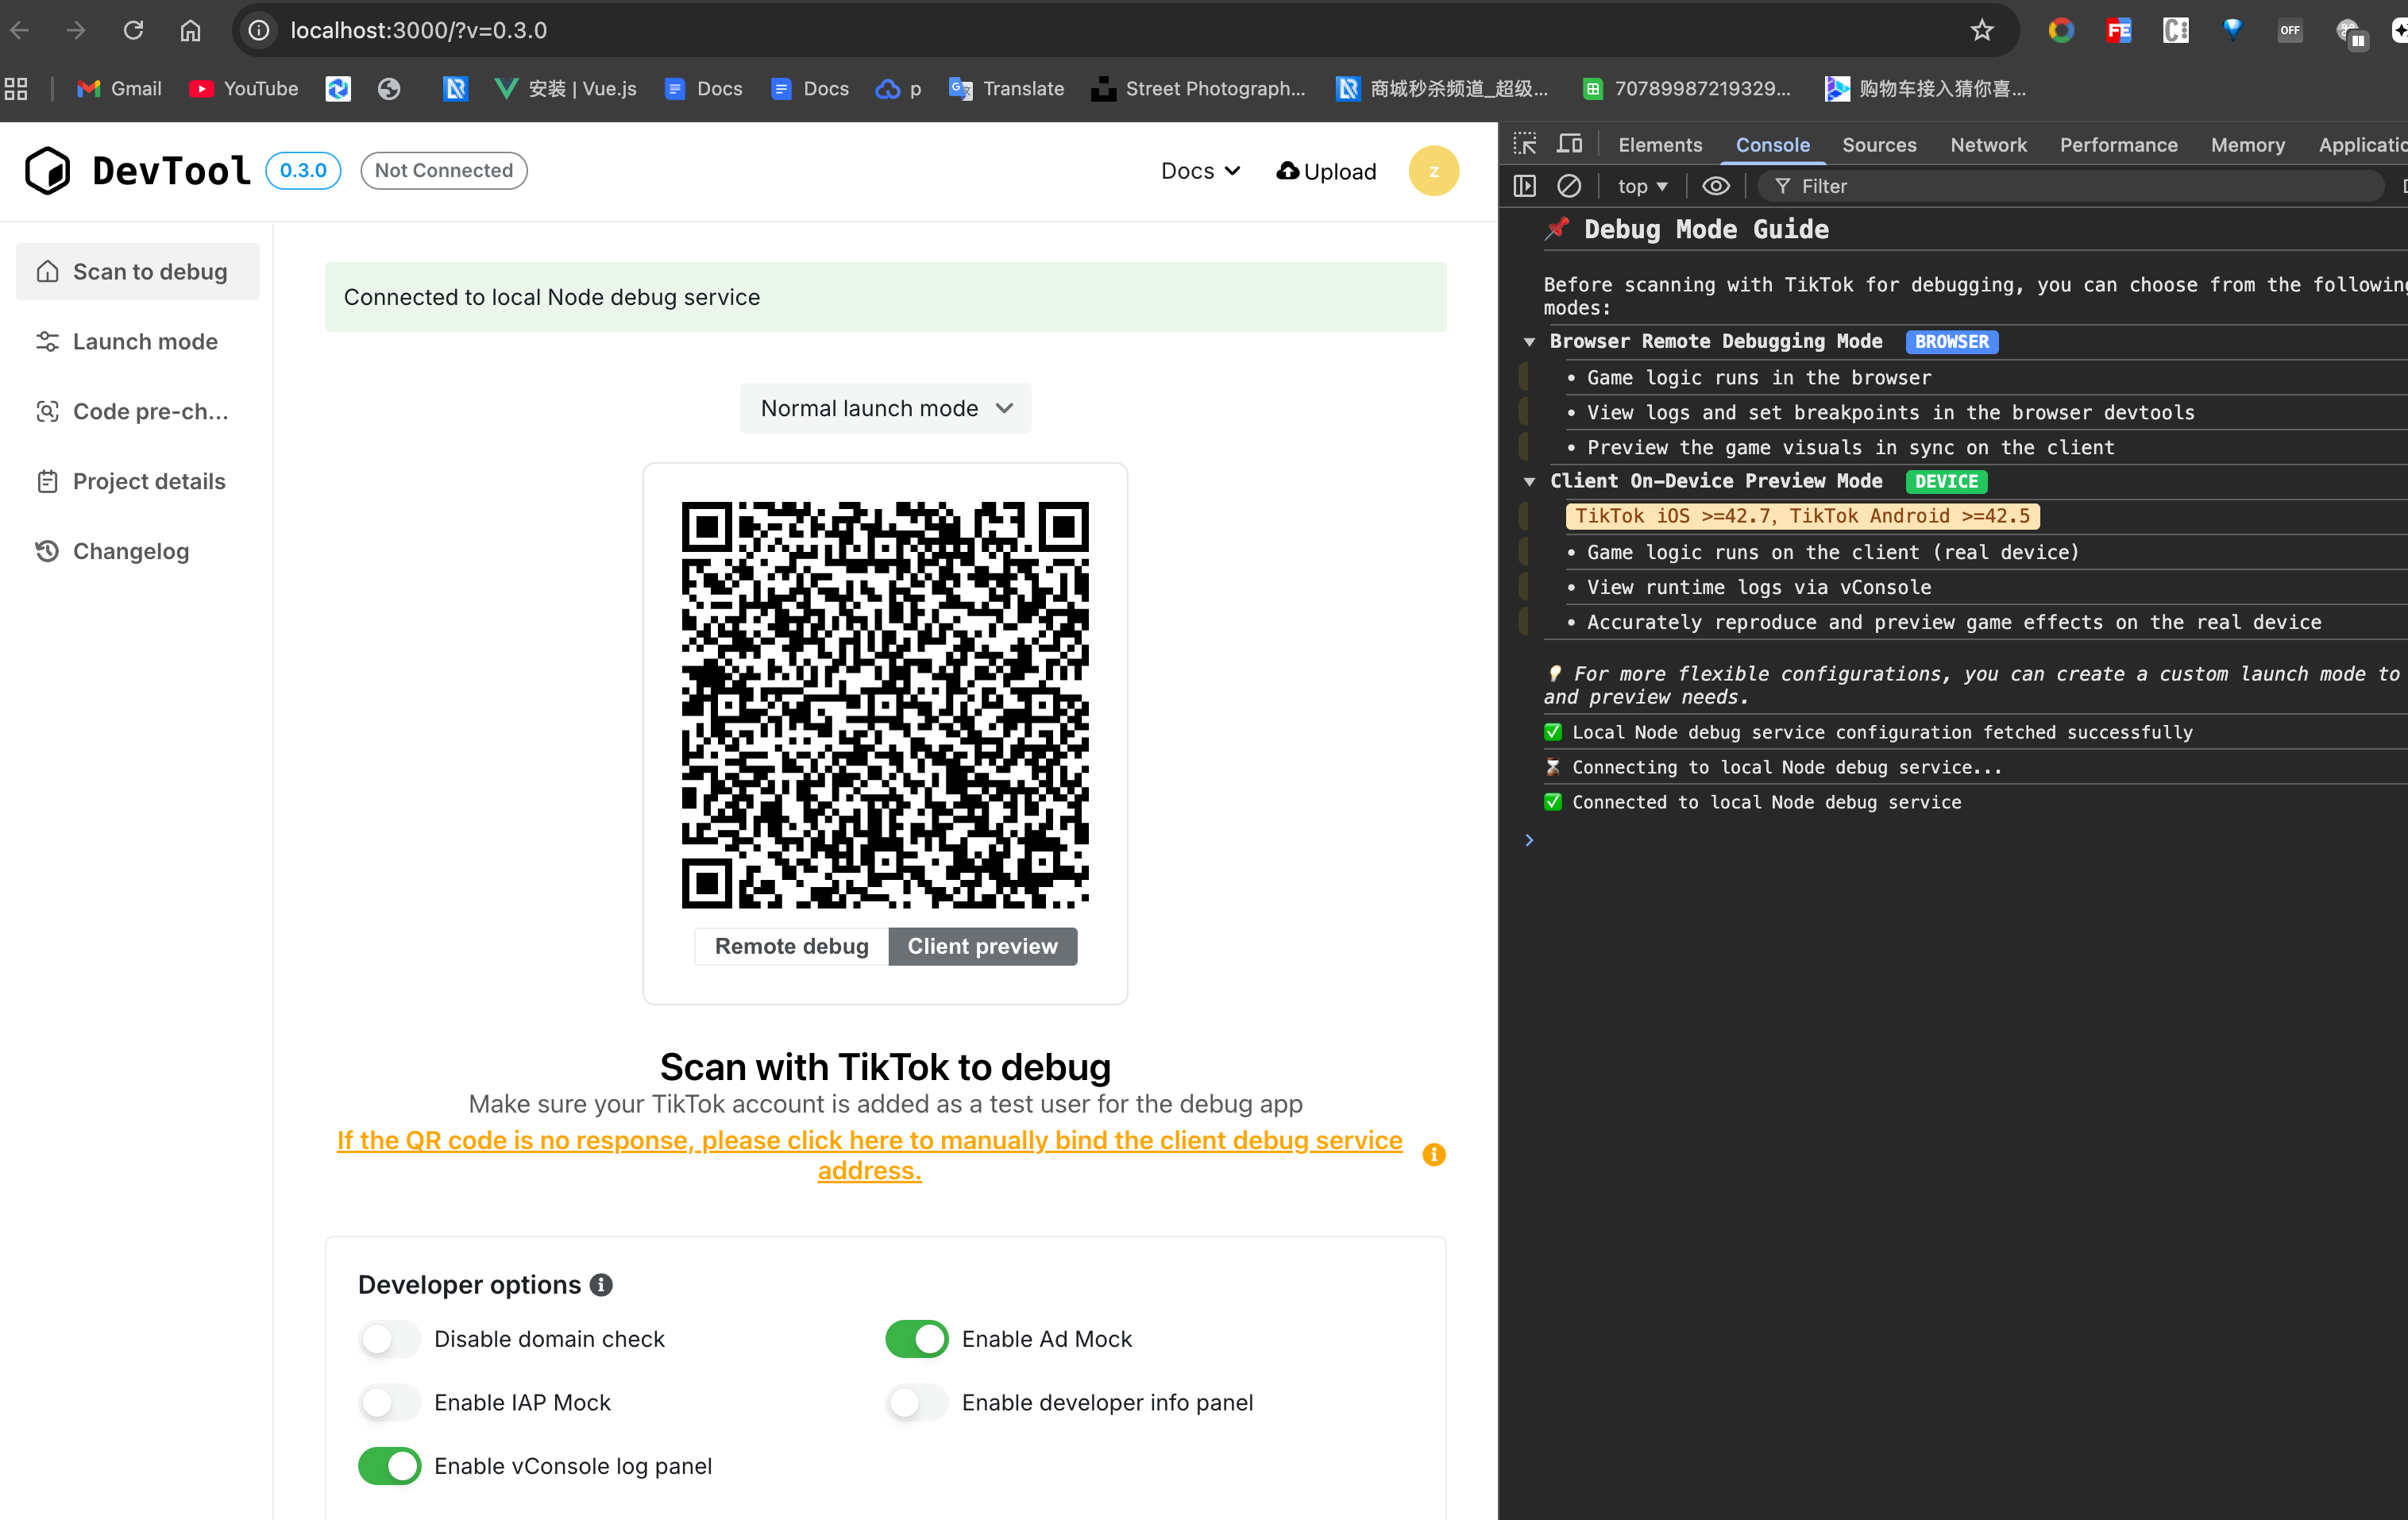The height and width of the screenshot is (1520, 2408).
Task: Bookmark this page with the star icon
Action: click(1981, 30)
